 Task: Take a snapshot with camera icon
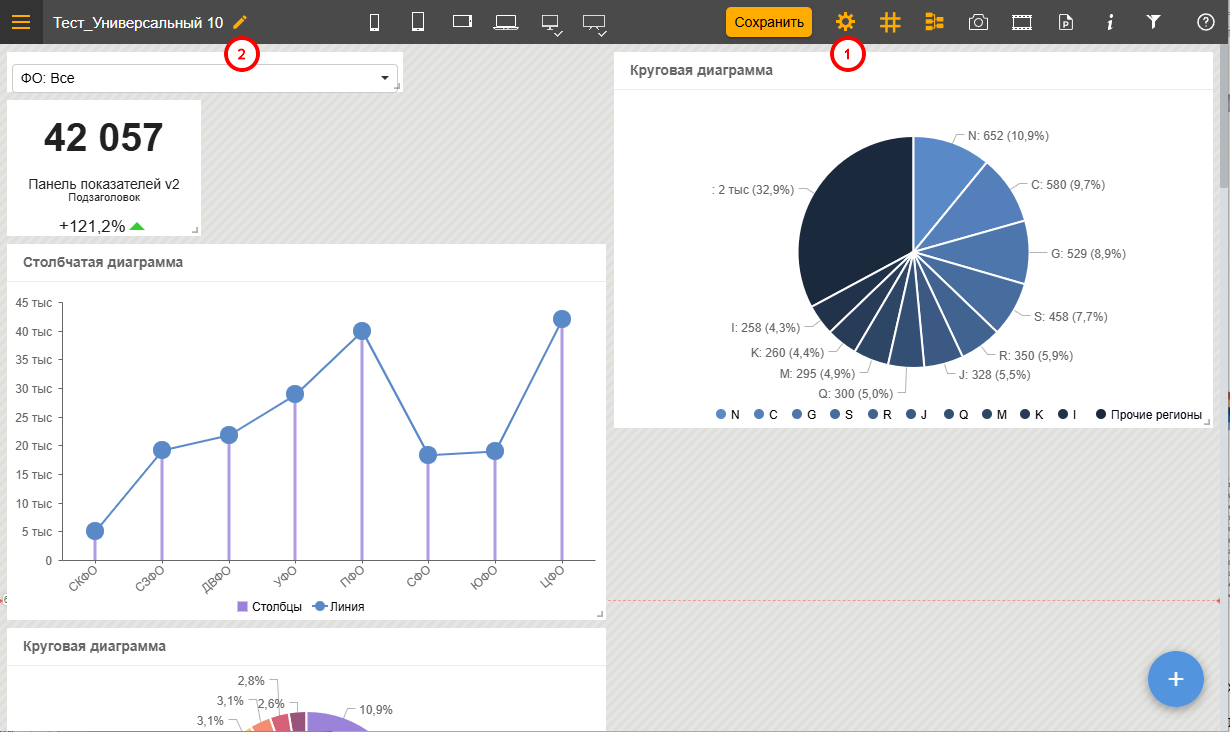pos(978,22)
